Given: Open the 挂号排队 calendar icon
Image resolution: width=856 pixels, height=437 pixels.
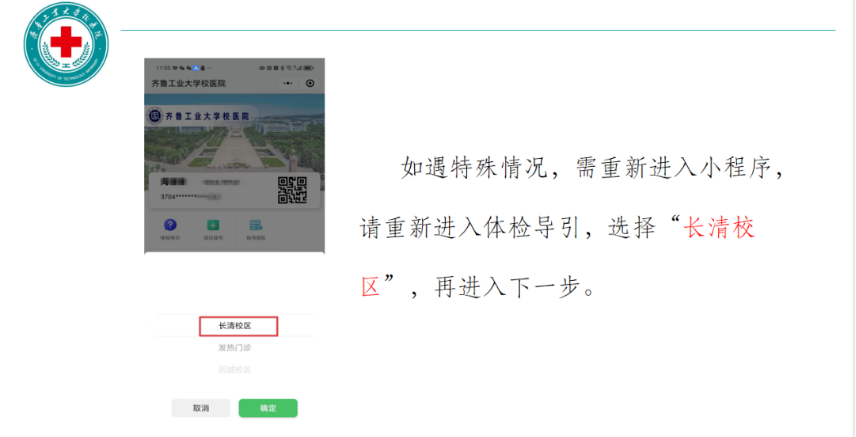Looking at the screenshot, I should pos(256,227).
